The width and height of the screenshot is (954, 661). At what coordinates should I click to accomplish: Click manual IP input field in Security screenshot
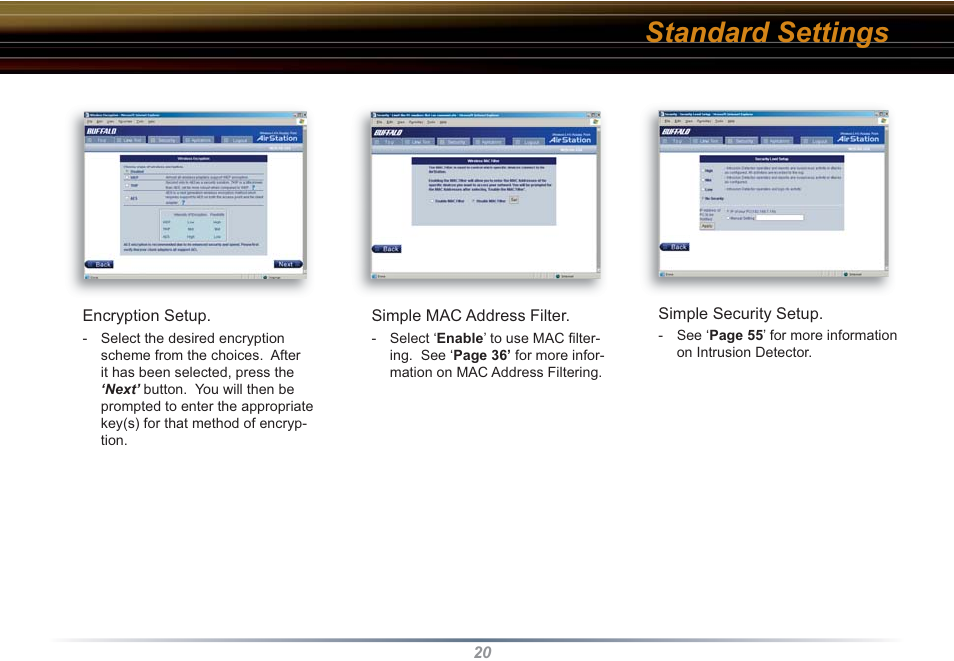point(779,218)
